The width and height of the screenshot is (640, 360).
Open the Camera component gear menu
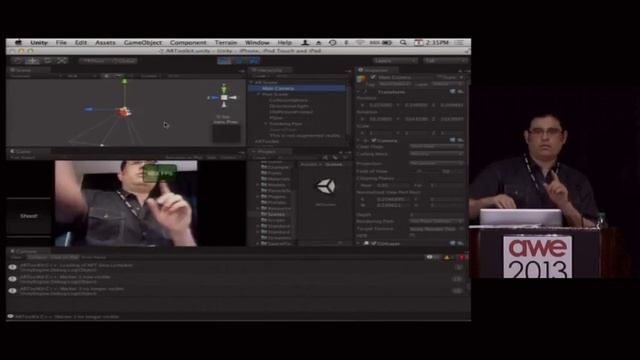(x=460, y=140)
